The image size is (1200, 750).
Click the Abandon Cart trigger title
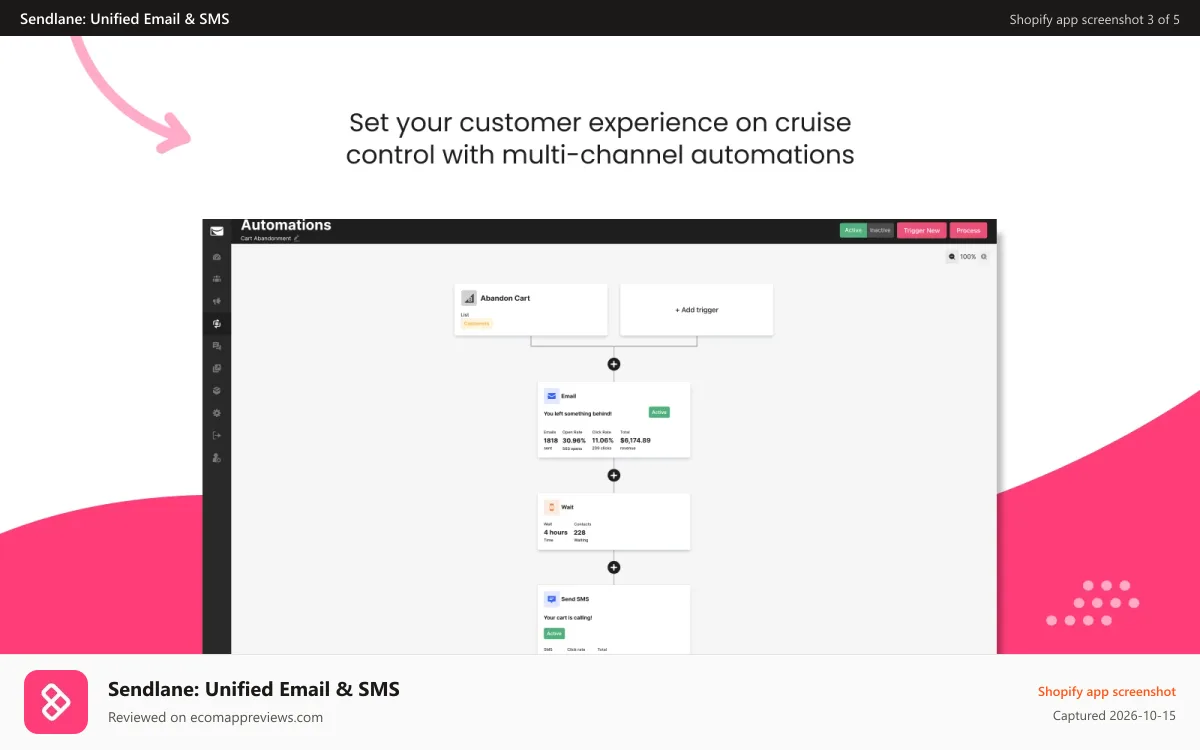505,298
